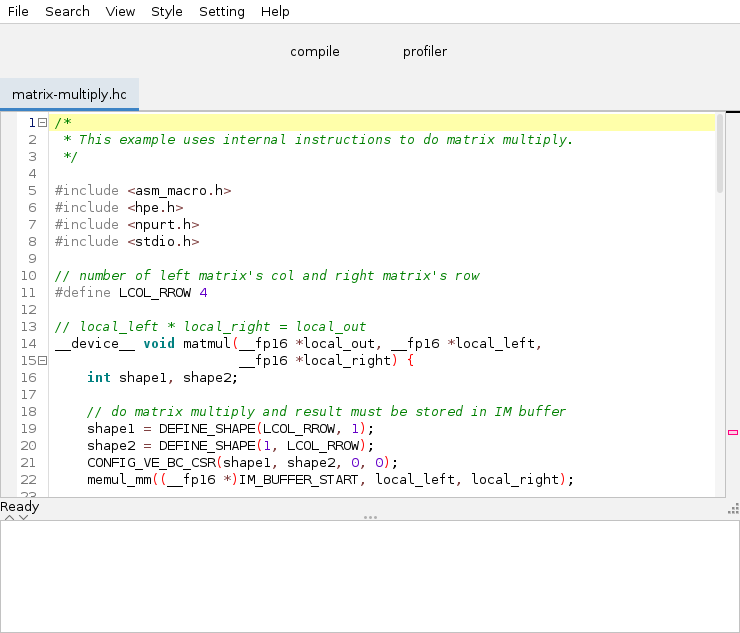The width and height of the screenshot is (740, 633).
Task: Switch to the matrix-multiply.hc tab
Action: click(69, 95)
